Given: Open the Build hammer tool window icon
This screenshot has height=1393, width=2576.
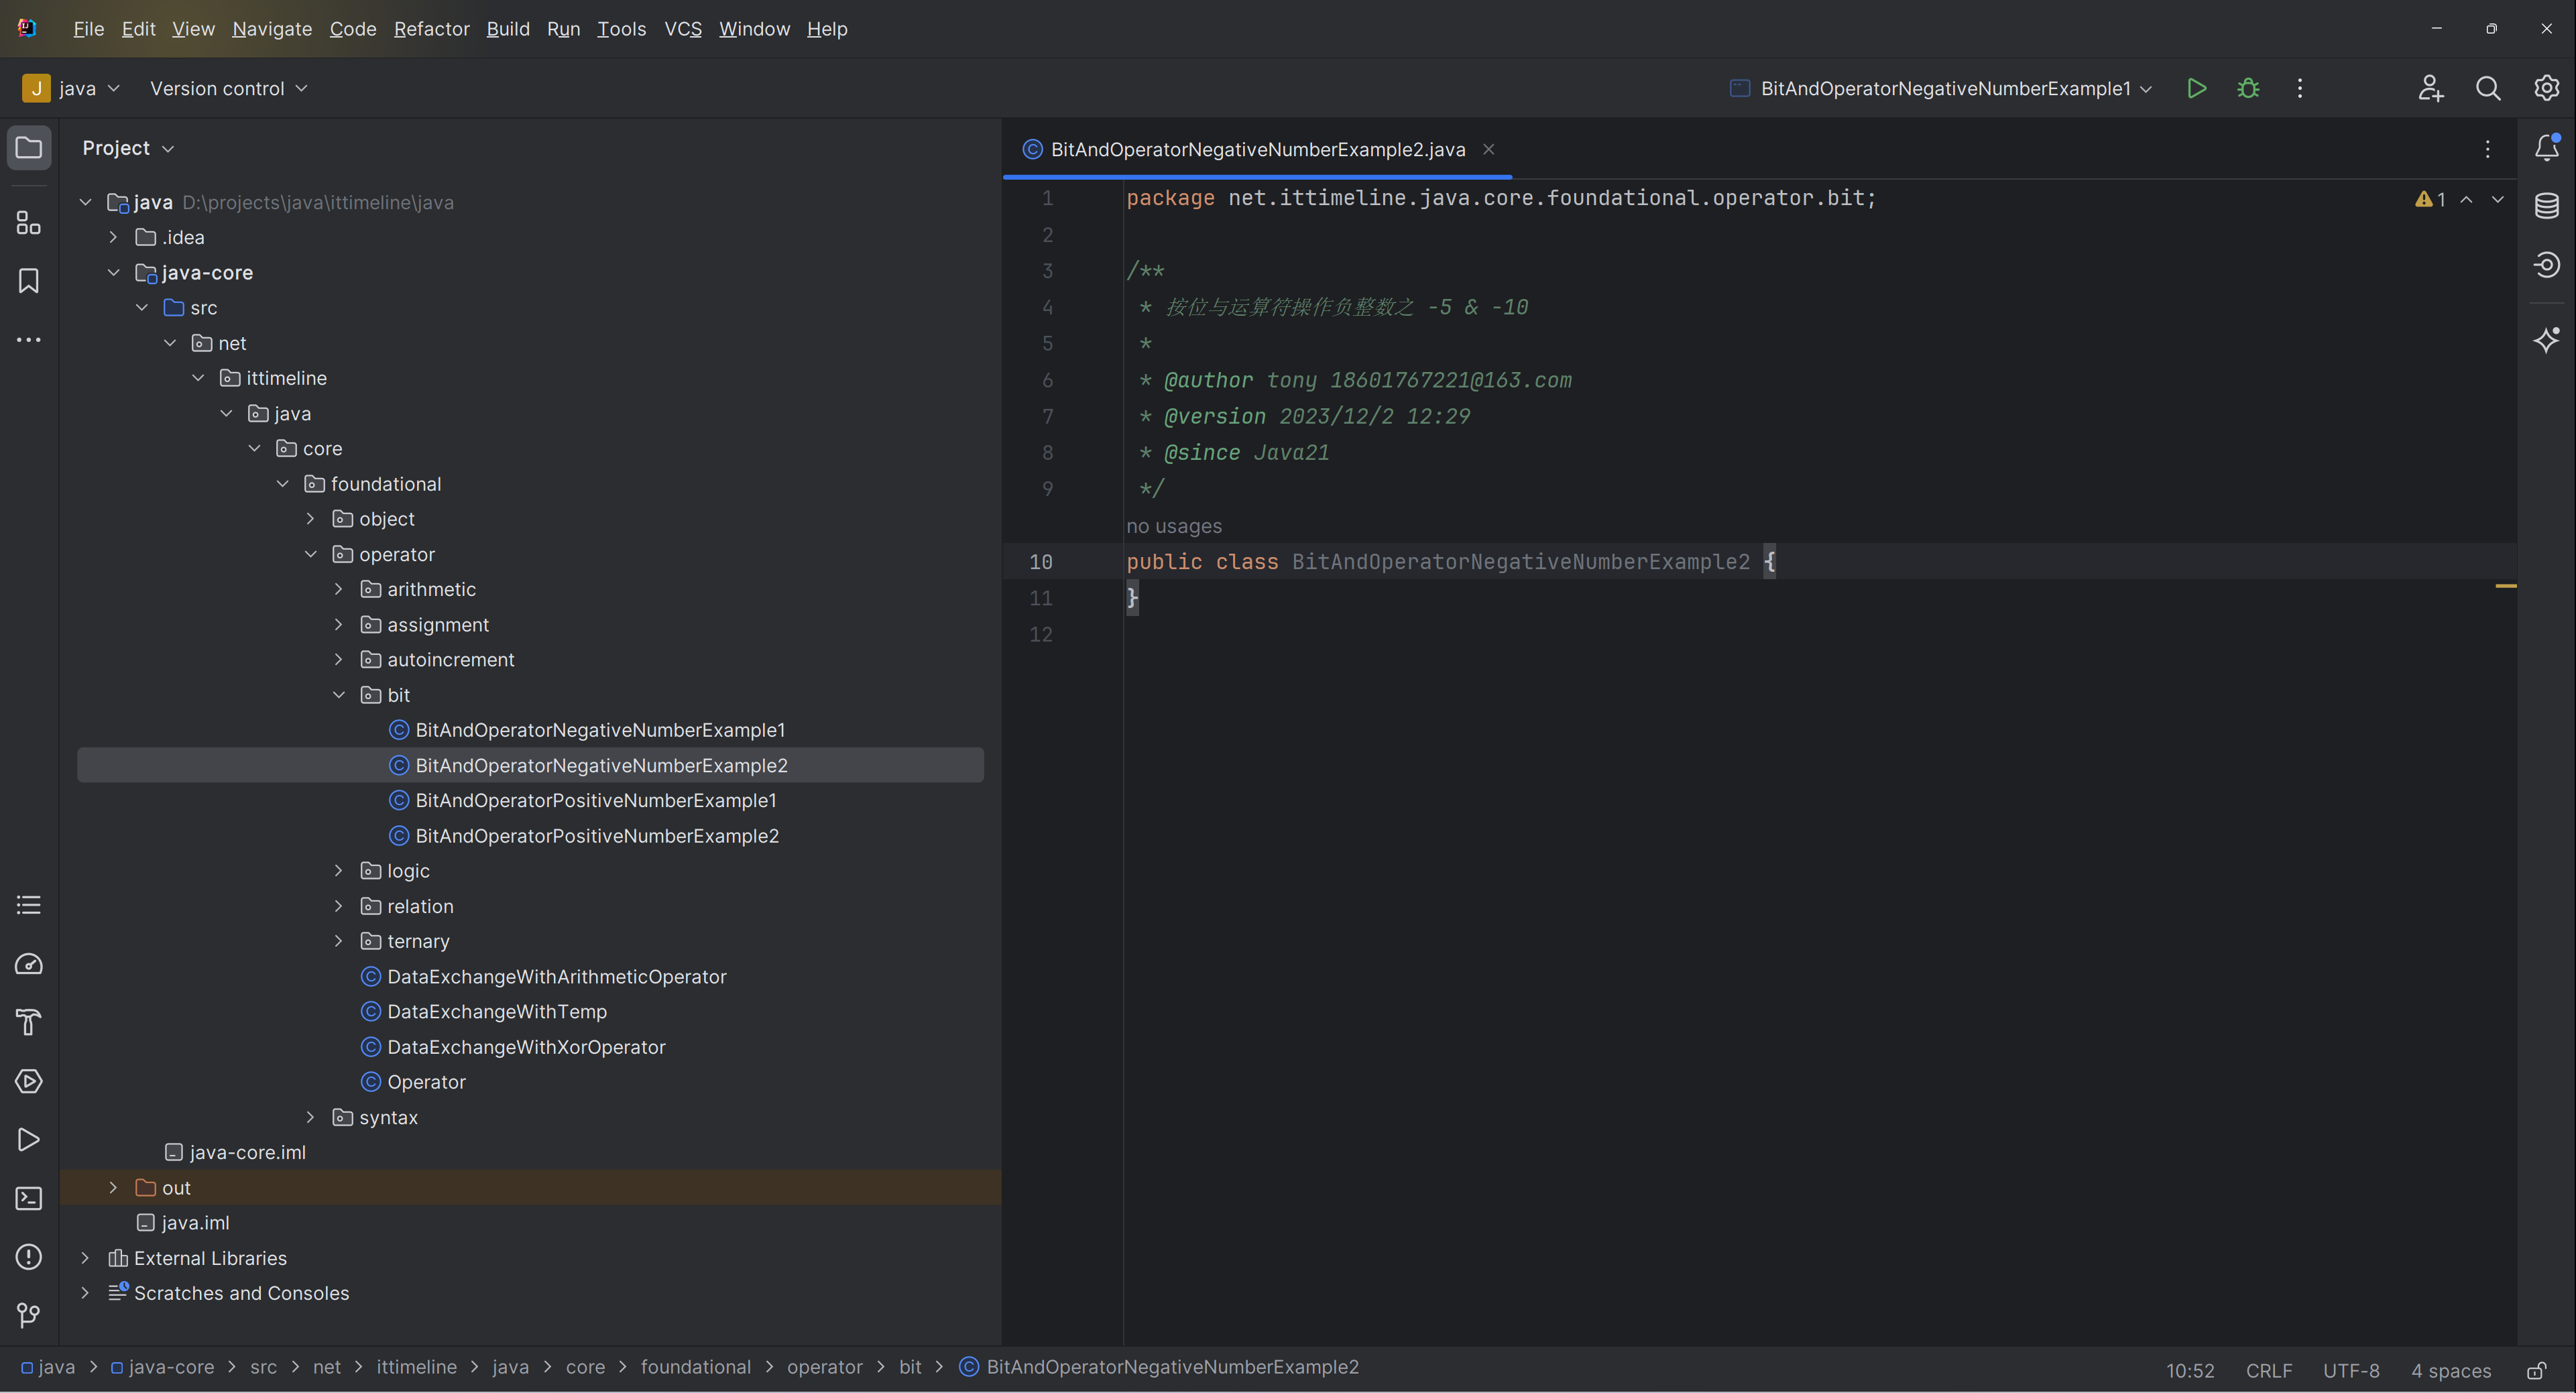Looking at the screenshot, I should pyautogui.click(x=29, y=1022).
